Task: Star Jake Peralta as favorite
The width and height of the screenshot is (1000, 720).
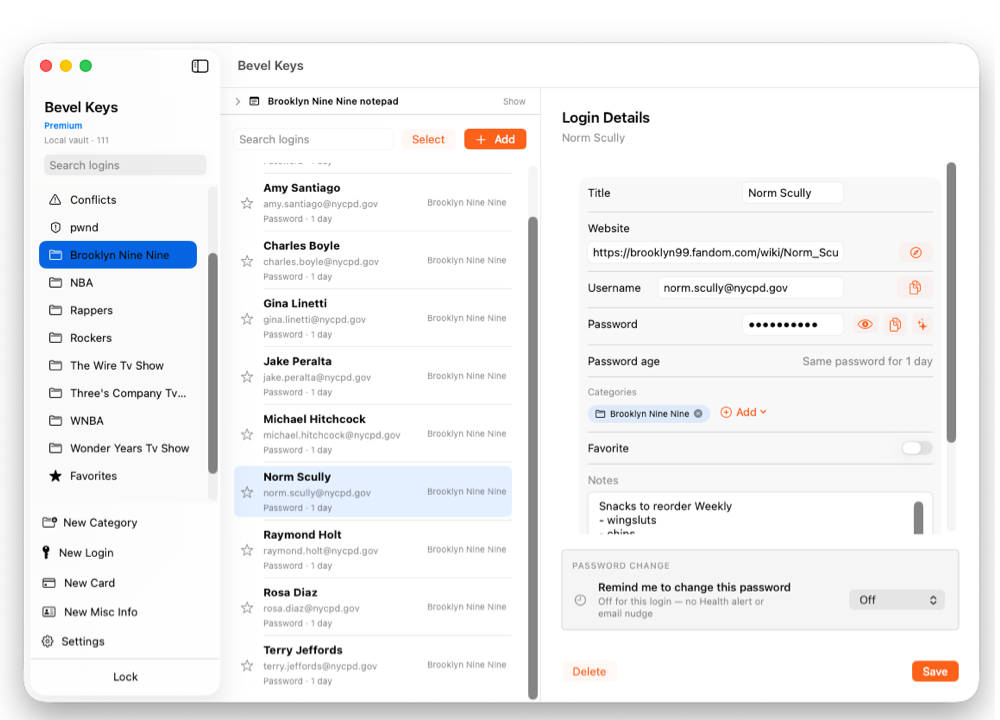Action: click(247, 377)
